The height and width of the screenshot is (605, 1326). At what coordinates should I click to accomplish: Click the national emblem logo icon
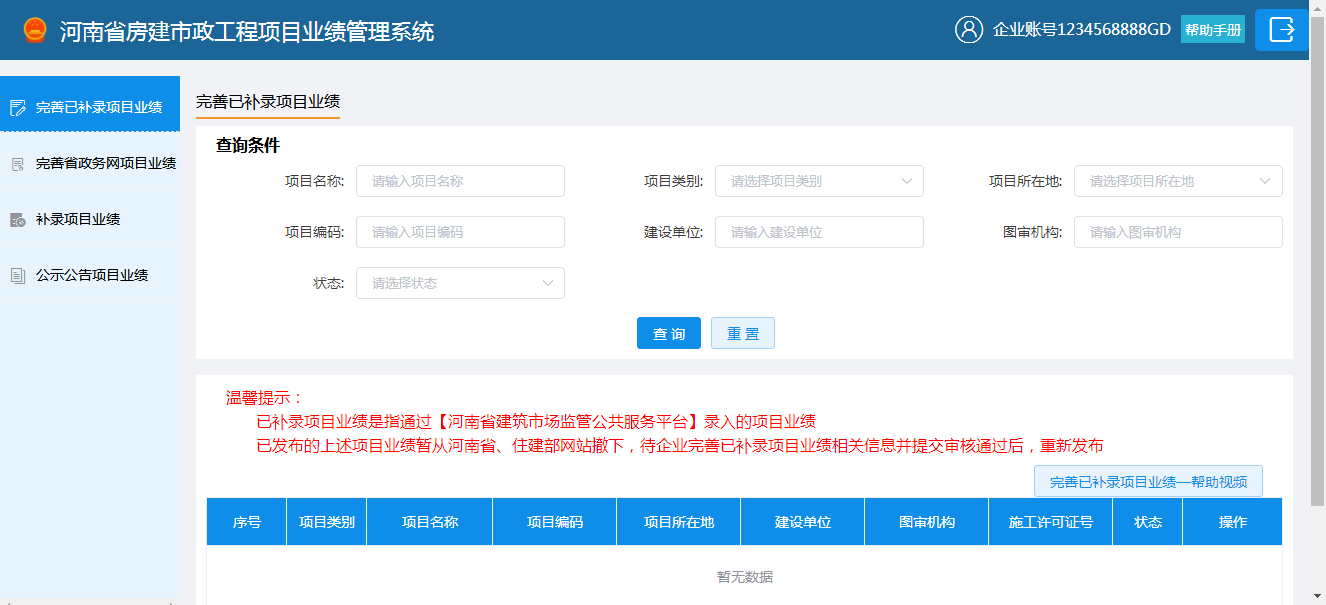(x=35, y=30)
